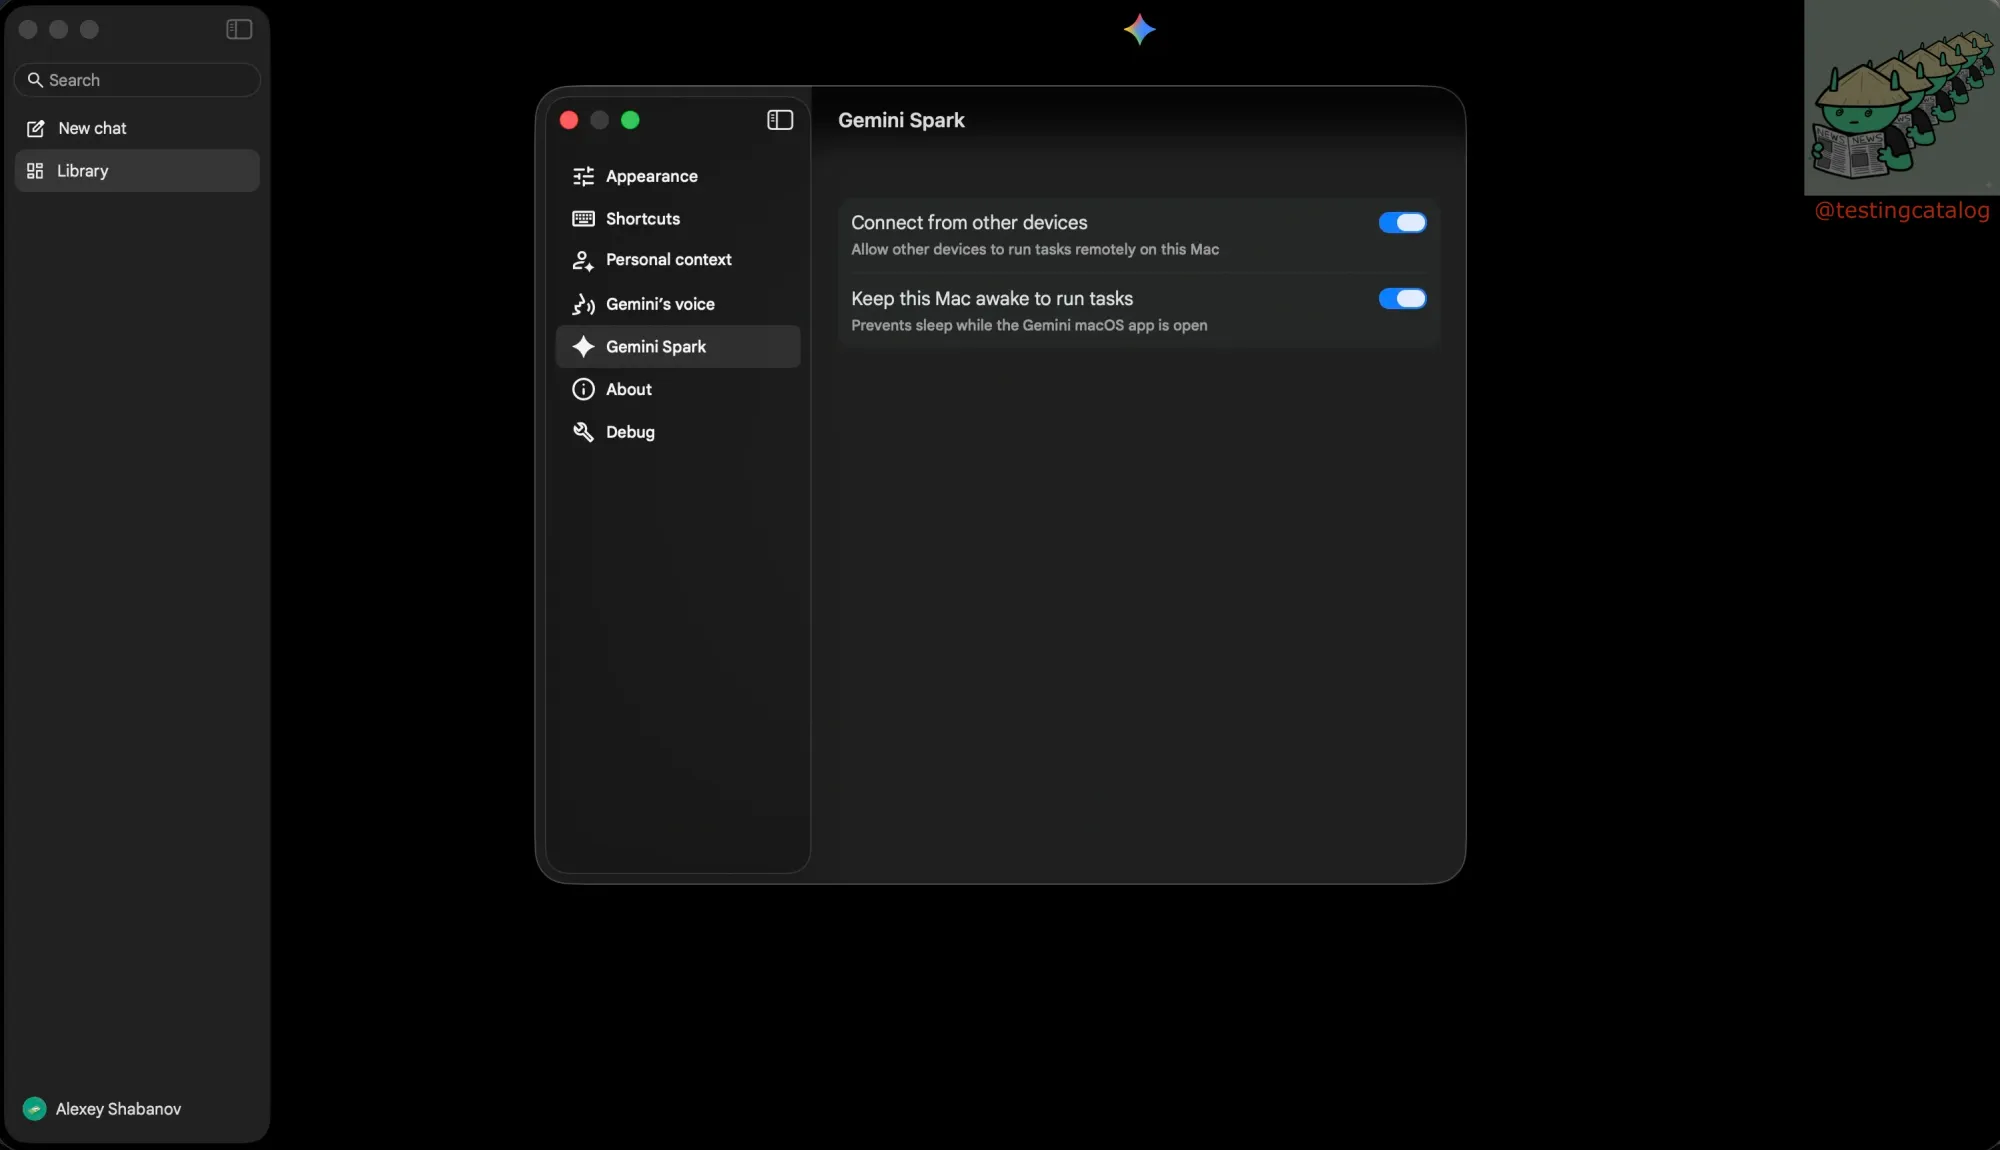Click the search magnifier icon

tap(35, 80)
